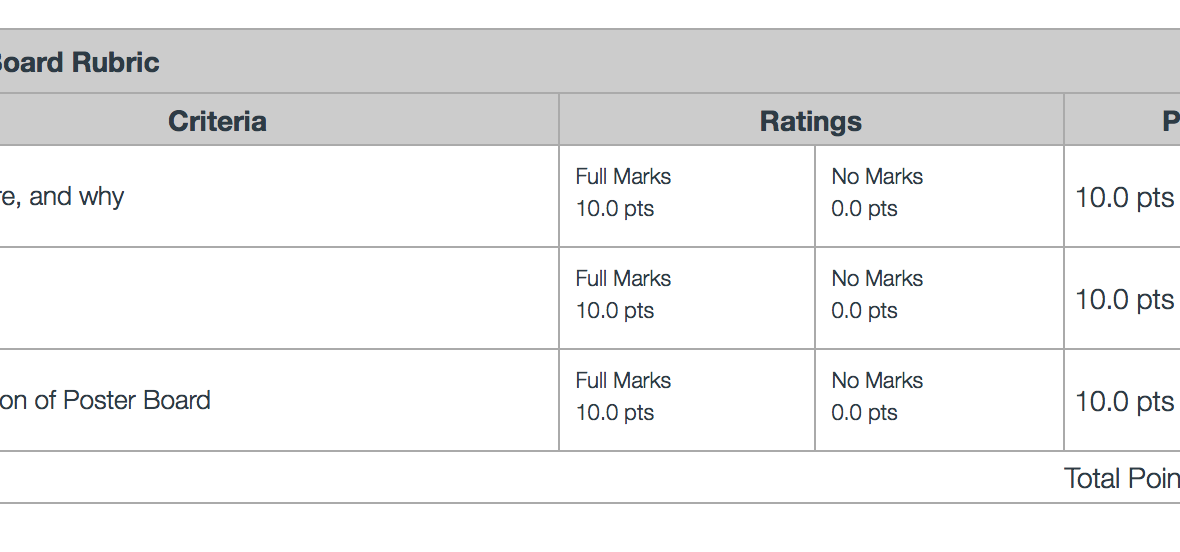This screenshot has width=1180, height=552.
Task: Click the 10.0 pts score in second row
Action: coord(1124,300)
